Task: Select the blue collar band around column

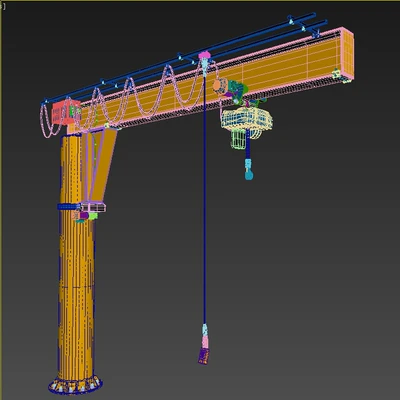Action: pos(69,207)
